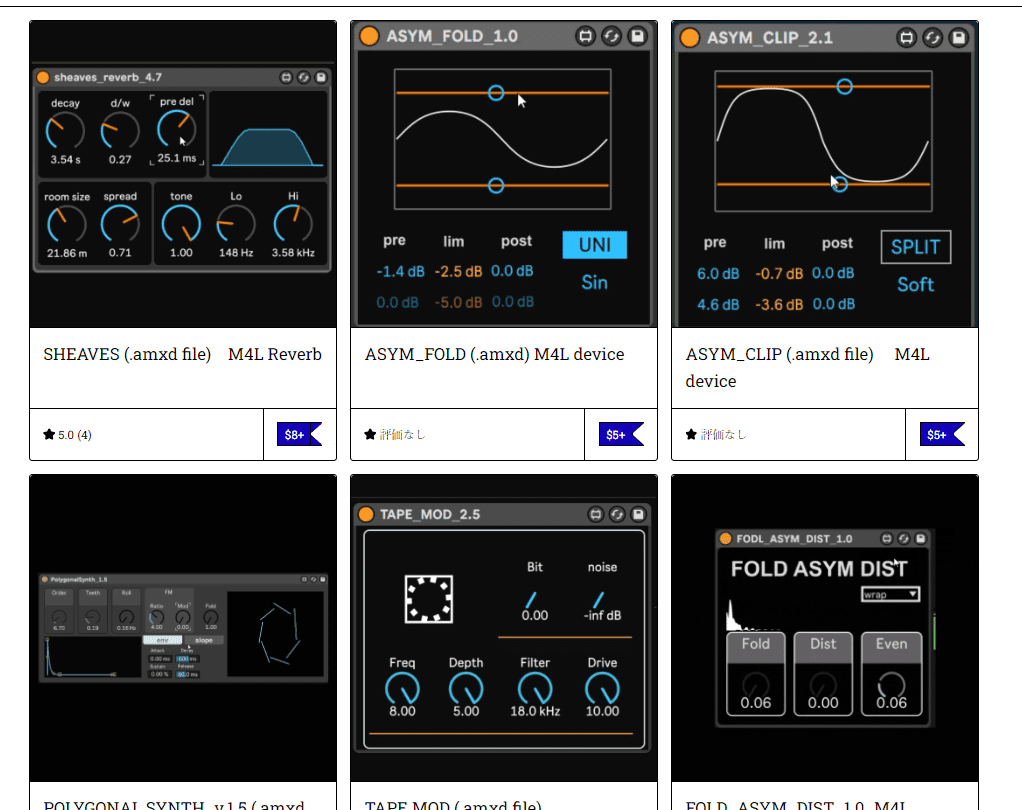Click the save icon on sheaves_reverb_4.7
Image resolution: width=1022 pixels, height=810 pixels.
point(321,77)
